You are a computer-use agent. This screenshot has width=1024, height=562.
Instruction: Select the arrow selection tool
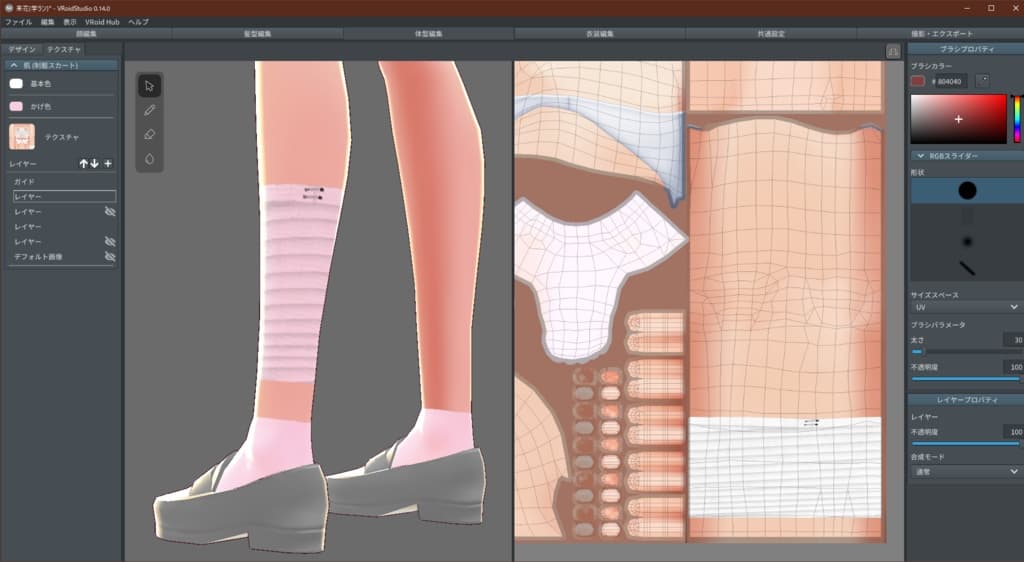tap(149, 86)
